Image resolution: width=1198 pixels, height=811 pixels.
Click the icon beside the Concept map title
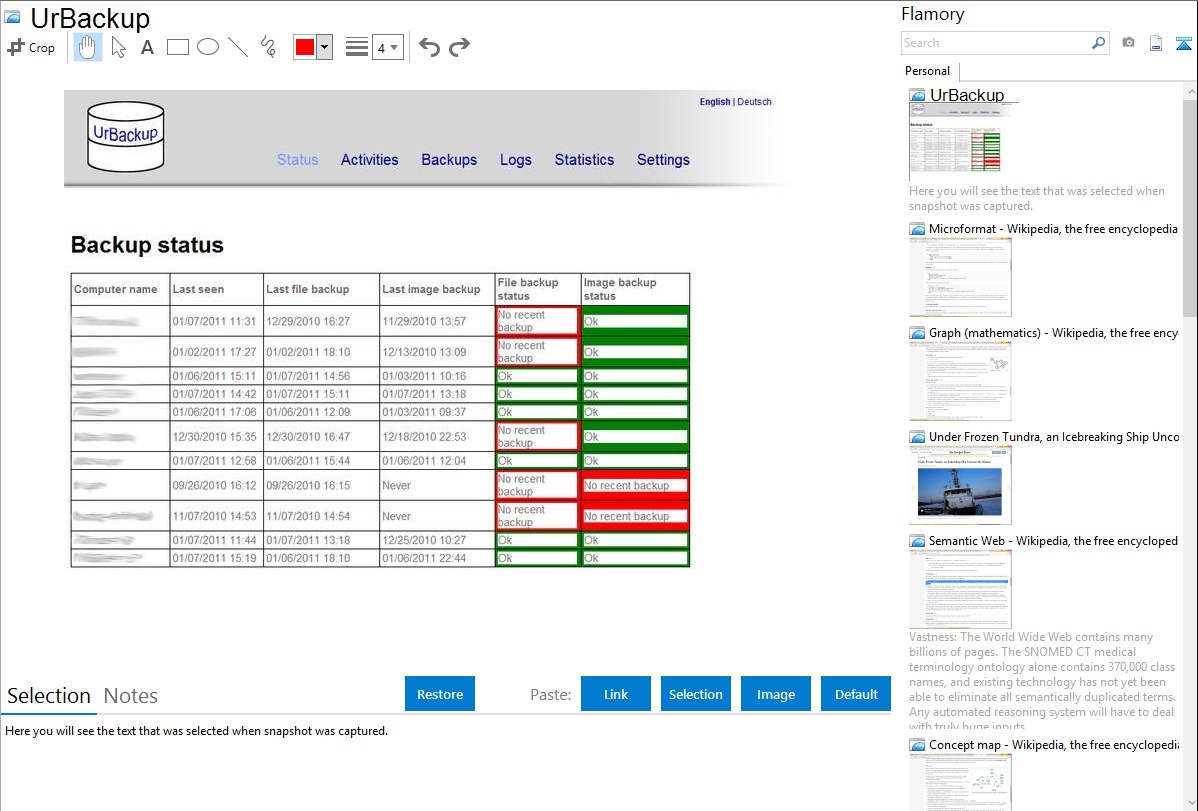point(917,745)
